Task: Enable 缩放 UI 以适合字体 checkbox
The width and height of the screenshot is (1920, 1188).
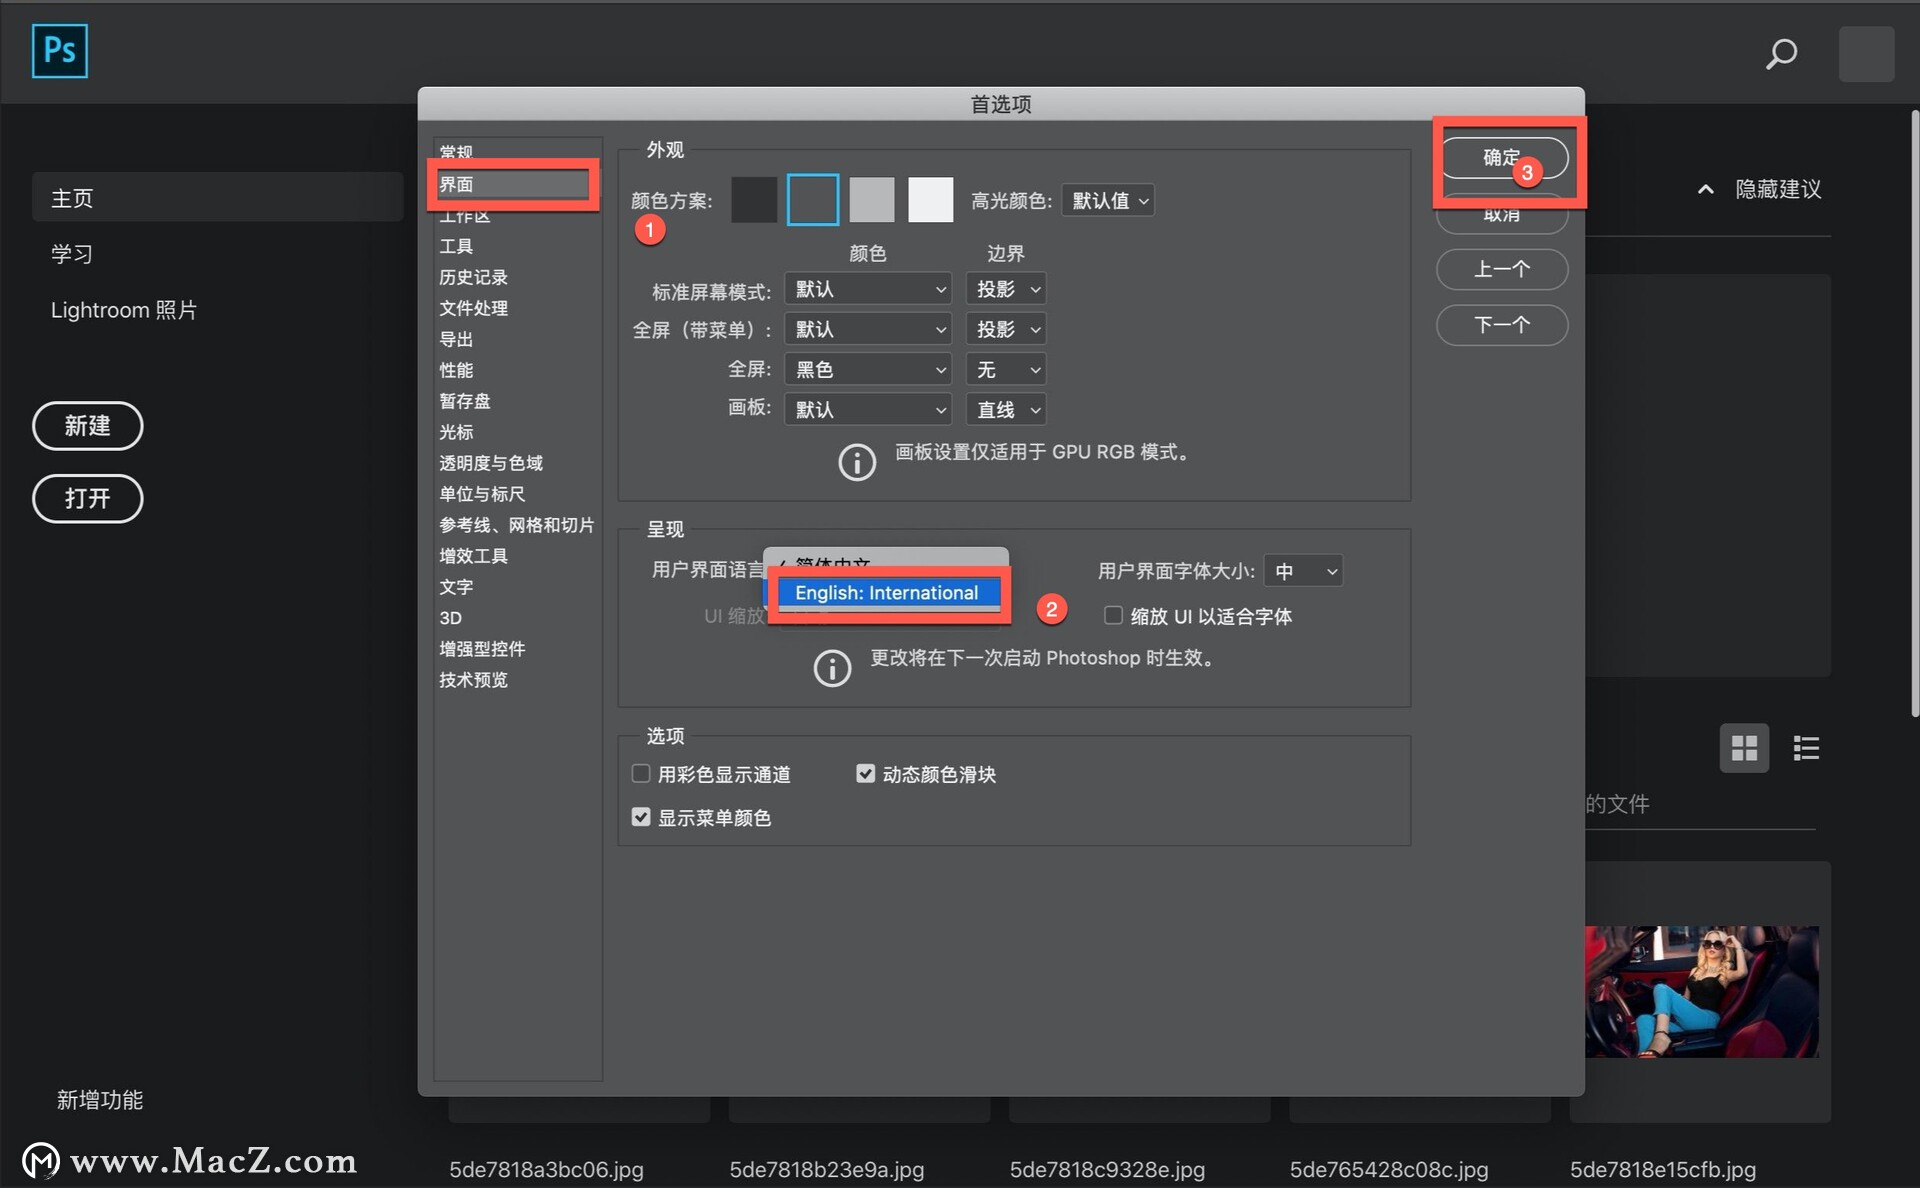Action: 1113,615
